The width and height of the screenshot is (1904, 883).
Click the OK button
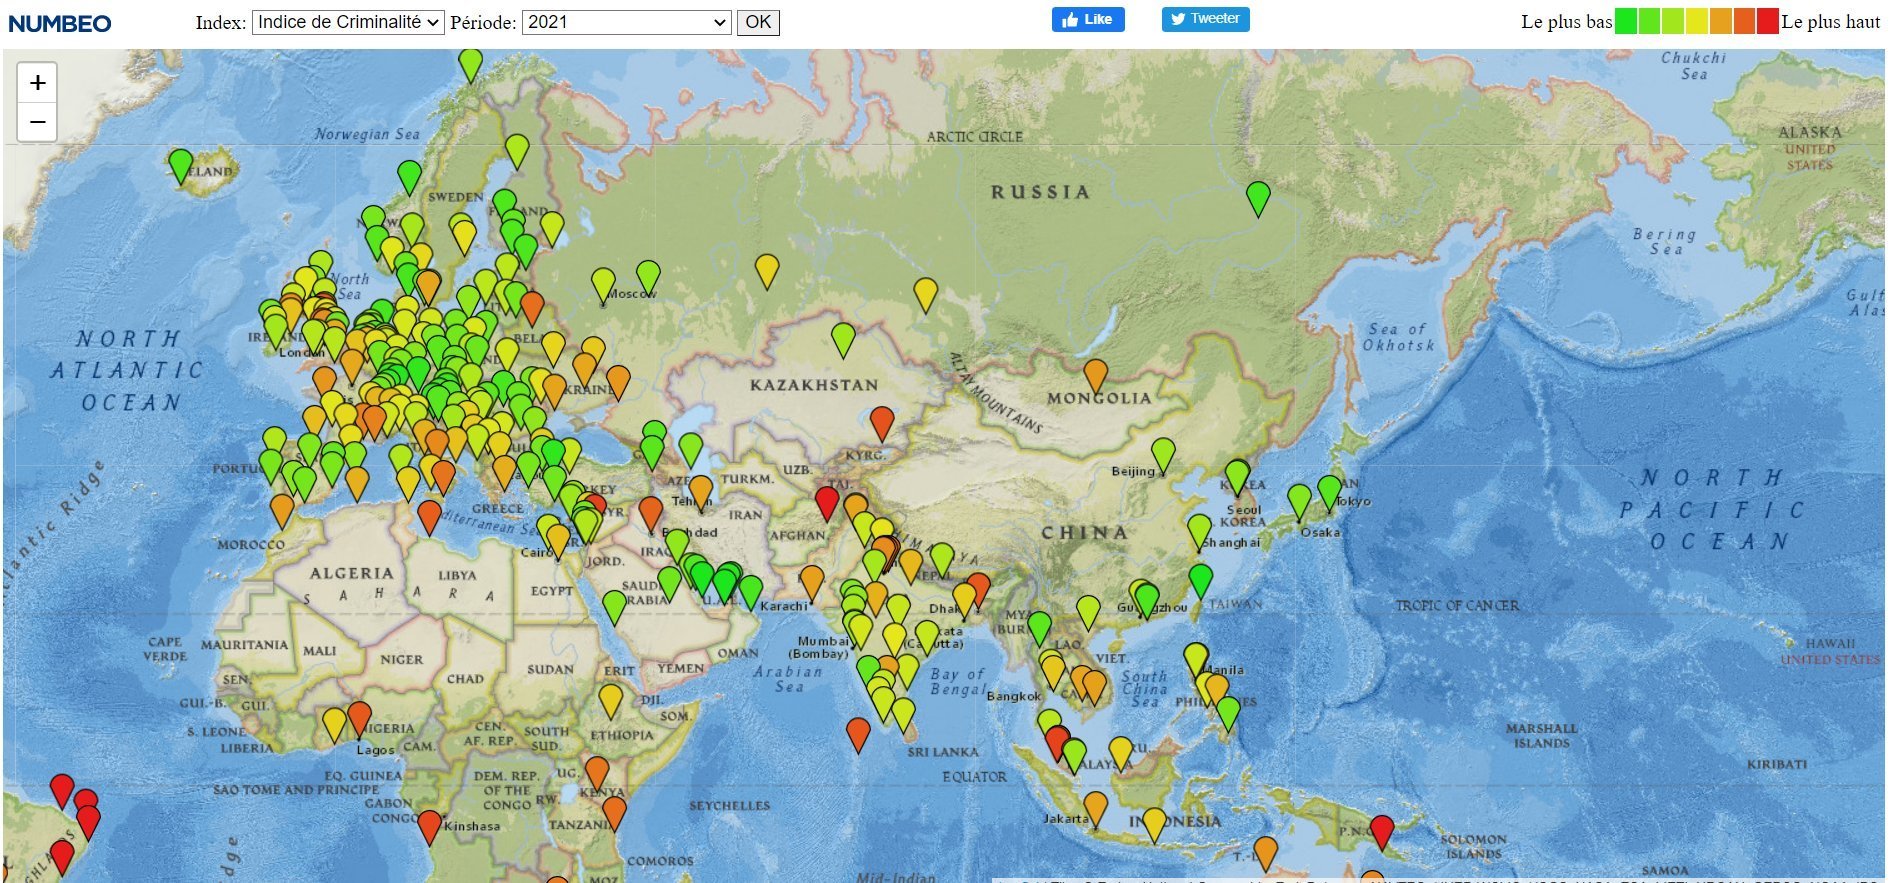758,22
